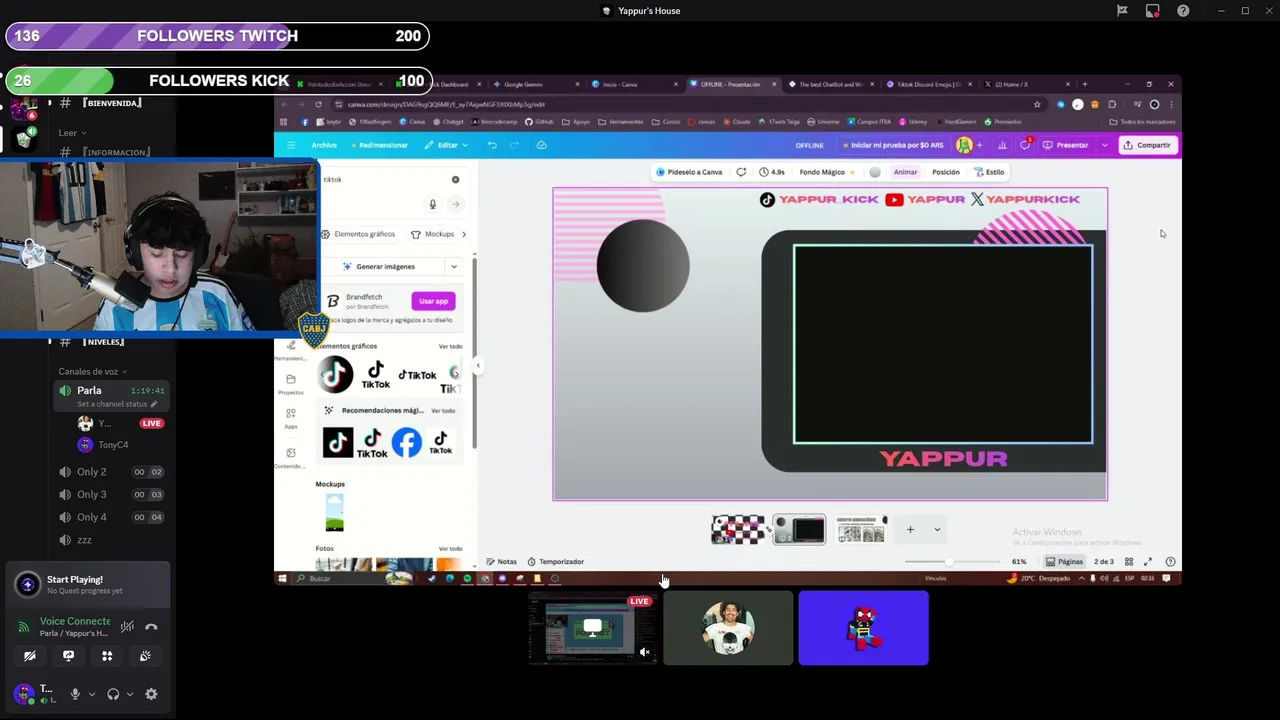Select the 'Elementos gráficos' filter chip
1280x720 pixels.
358,234
